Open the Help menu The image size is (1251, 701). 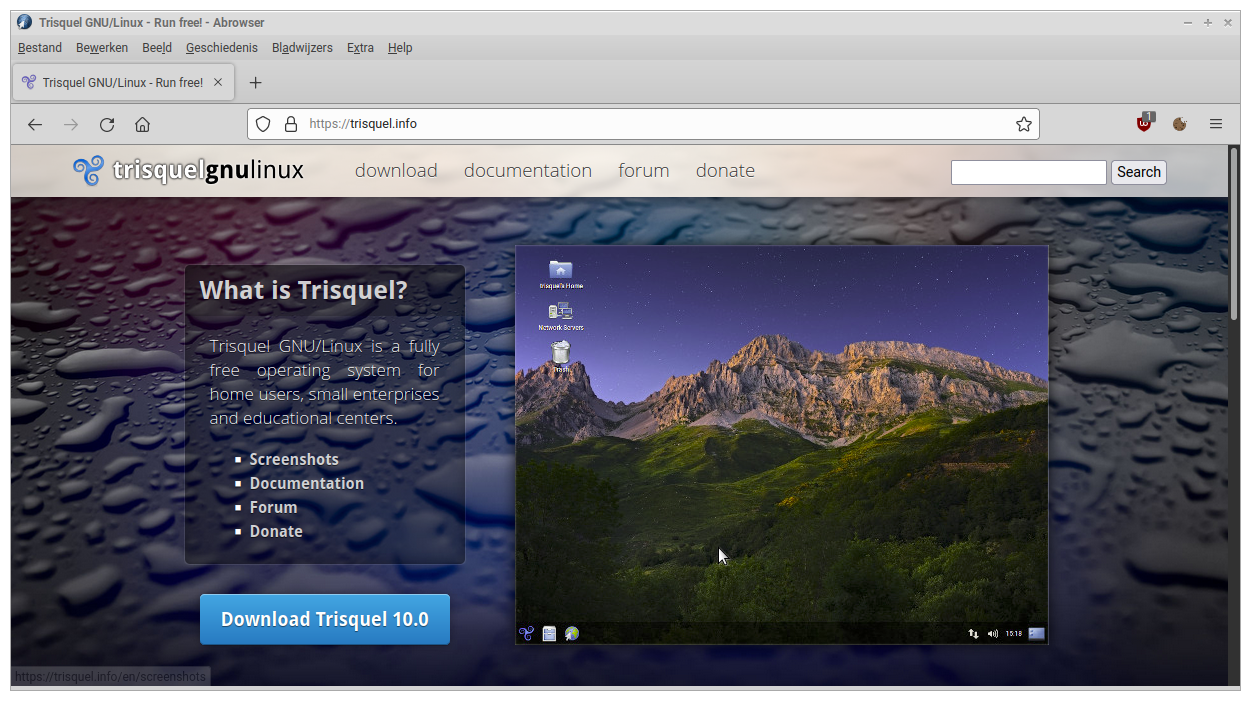coord(400,48)
